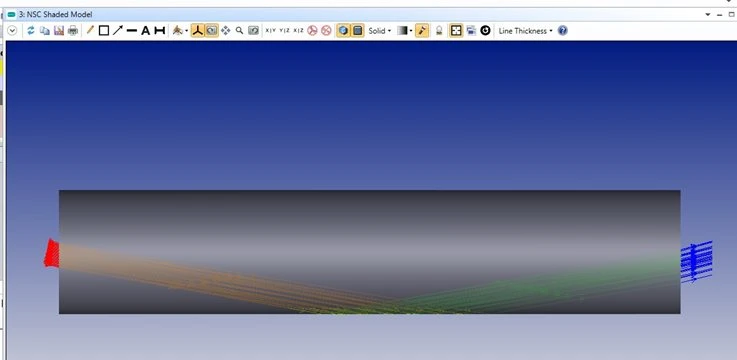
Task: Click the clone window icon
Action: 471,31
